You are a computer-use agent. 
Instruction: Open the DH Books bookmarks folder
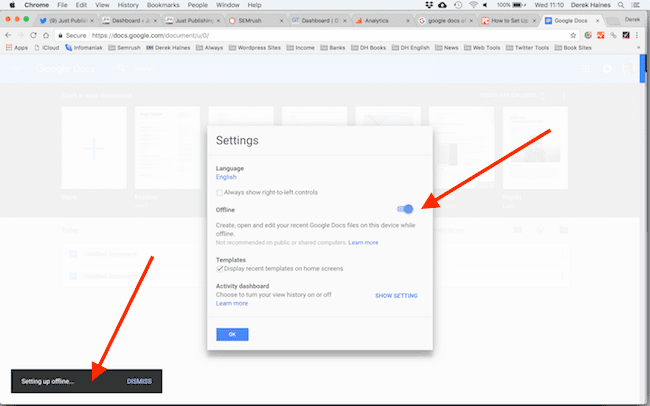click(x=369, y=48)
